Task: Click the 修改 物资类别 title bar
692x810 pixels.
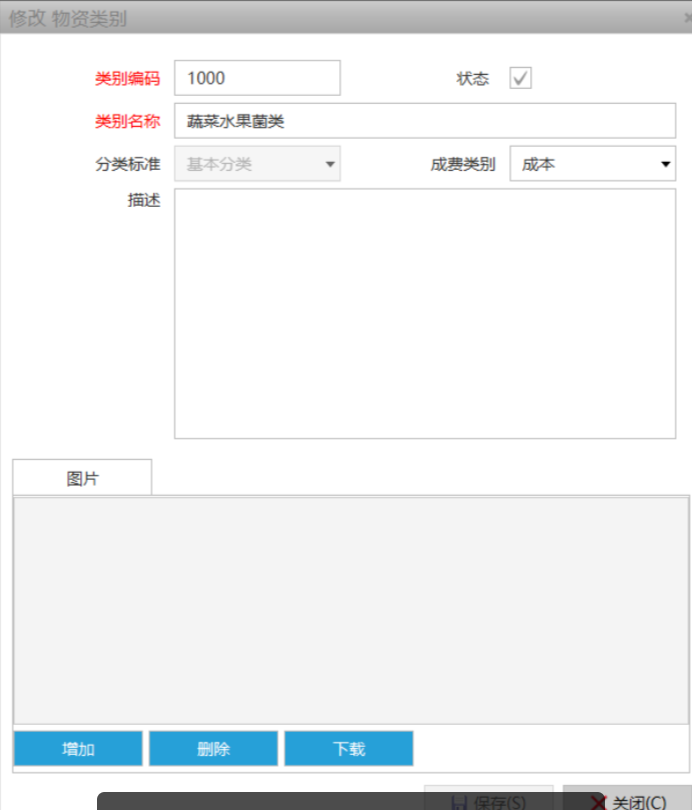Action: [x=300, y=18]
